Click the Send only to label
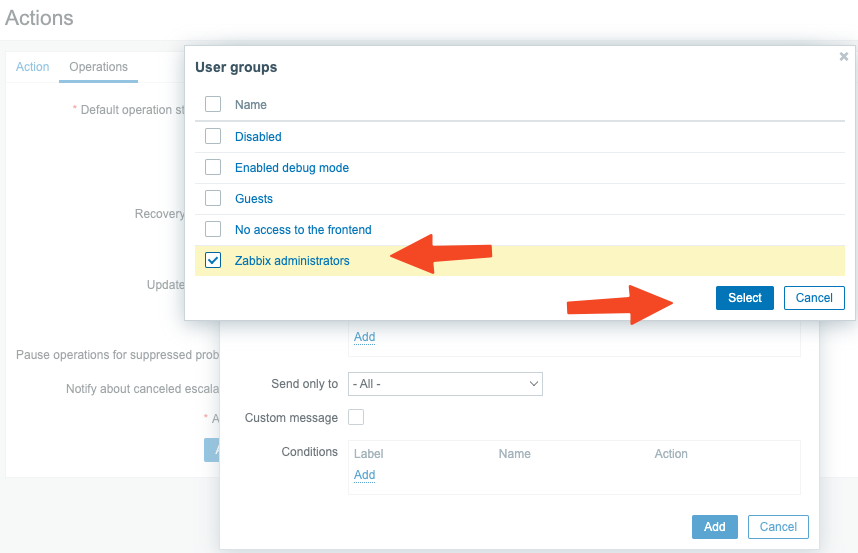Image resolution: width=858 pixels, height=553 pixels. [305, 384]
